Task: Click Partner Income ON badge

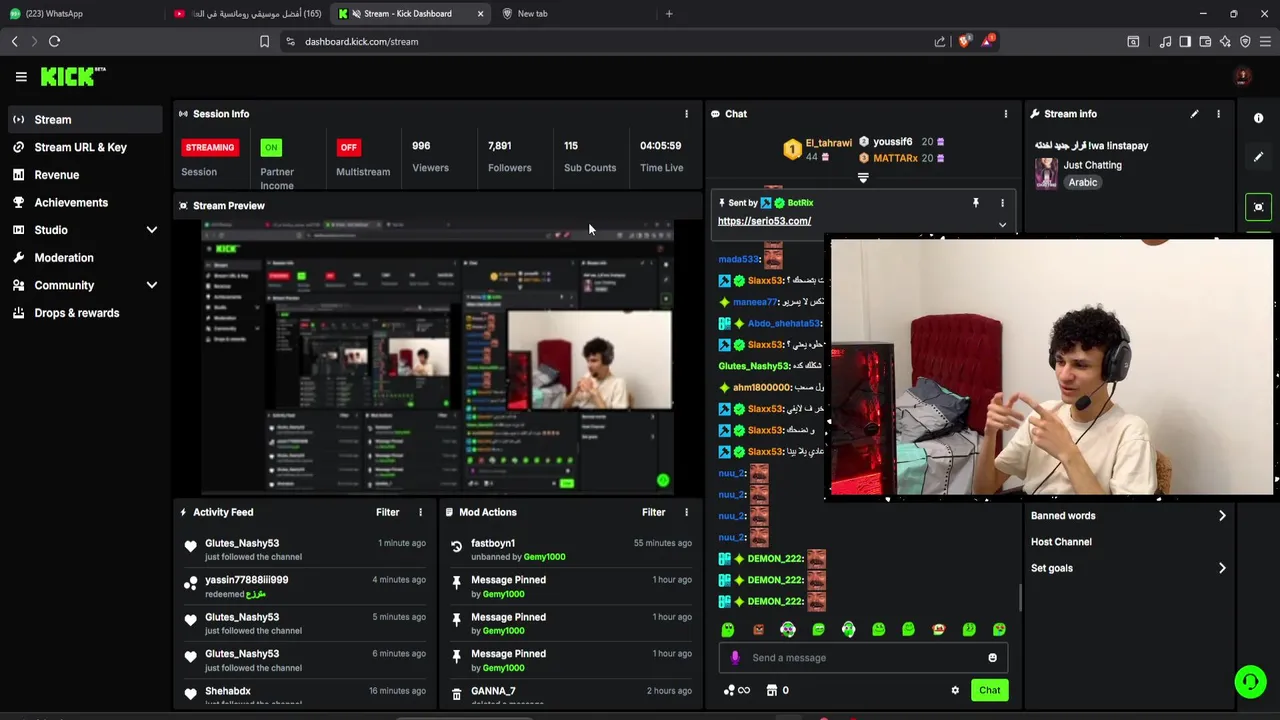Action: [270, 147]
